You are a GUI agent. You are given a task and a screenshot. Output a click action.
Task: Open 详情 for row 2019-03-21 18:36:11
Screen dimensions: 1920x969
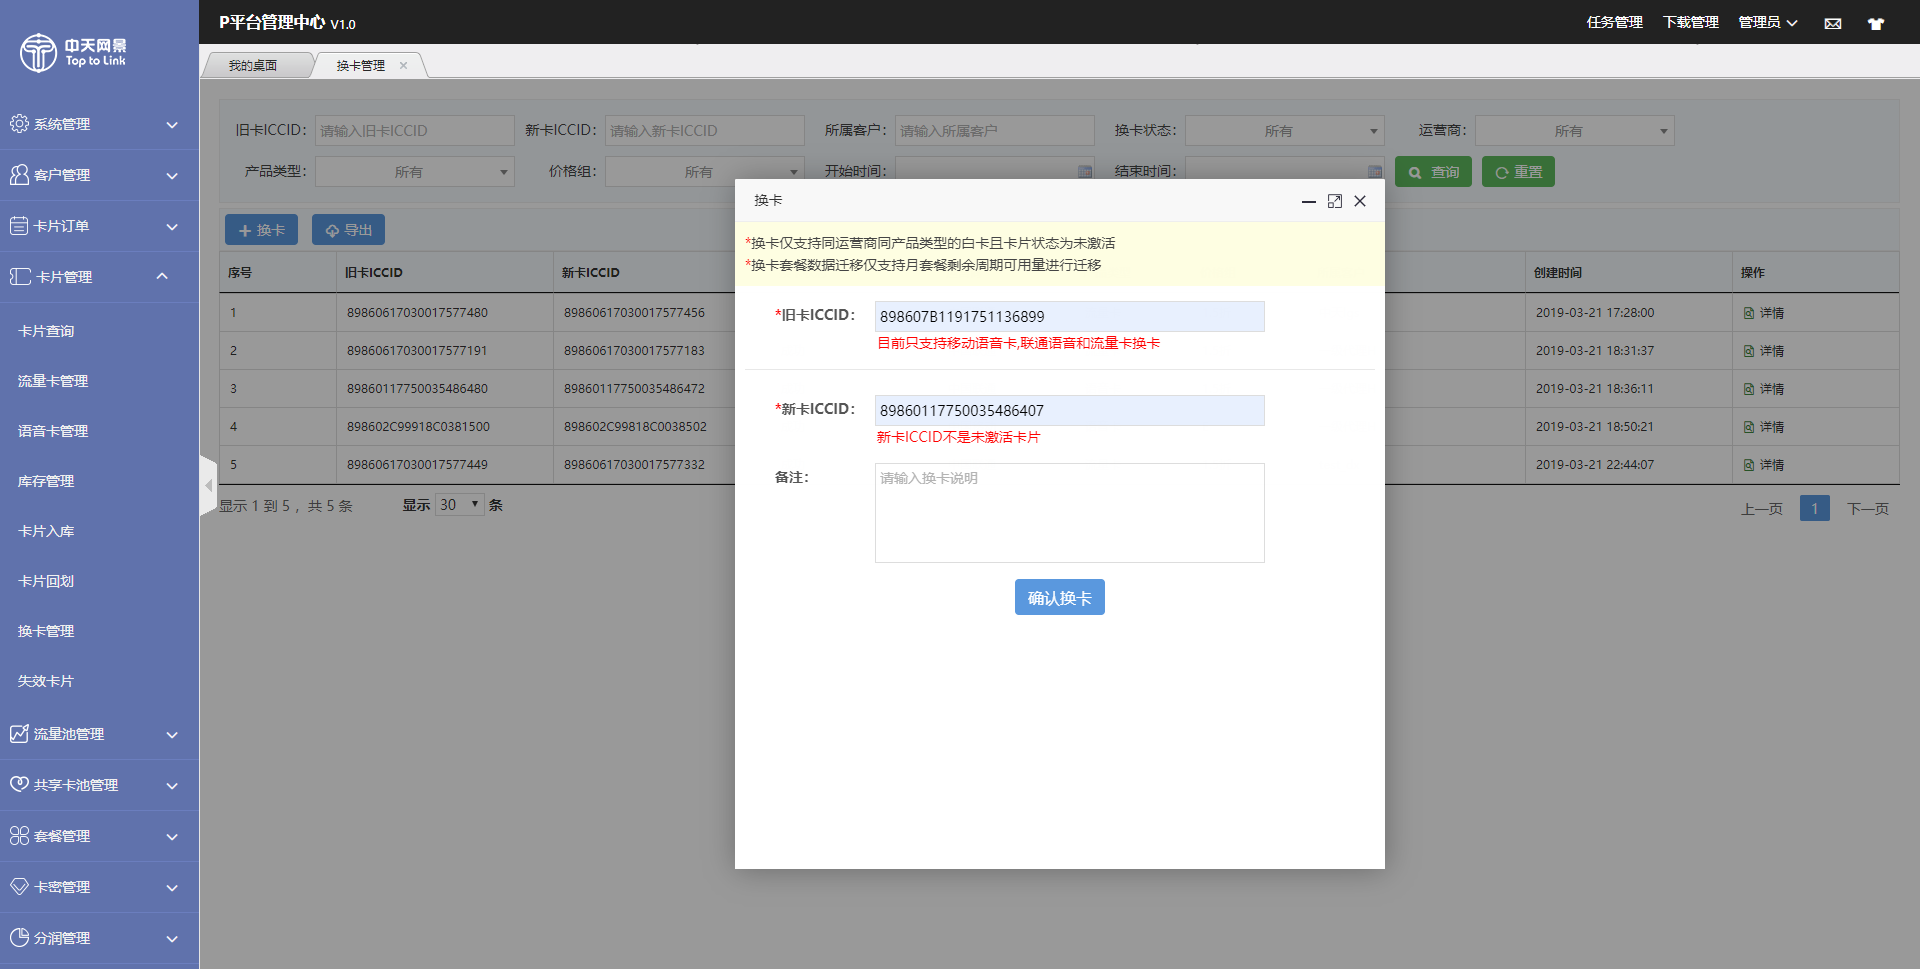[1764, 389]
